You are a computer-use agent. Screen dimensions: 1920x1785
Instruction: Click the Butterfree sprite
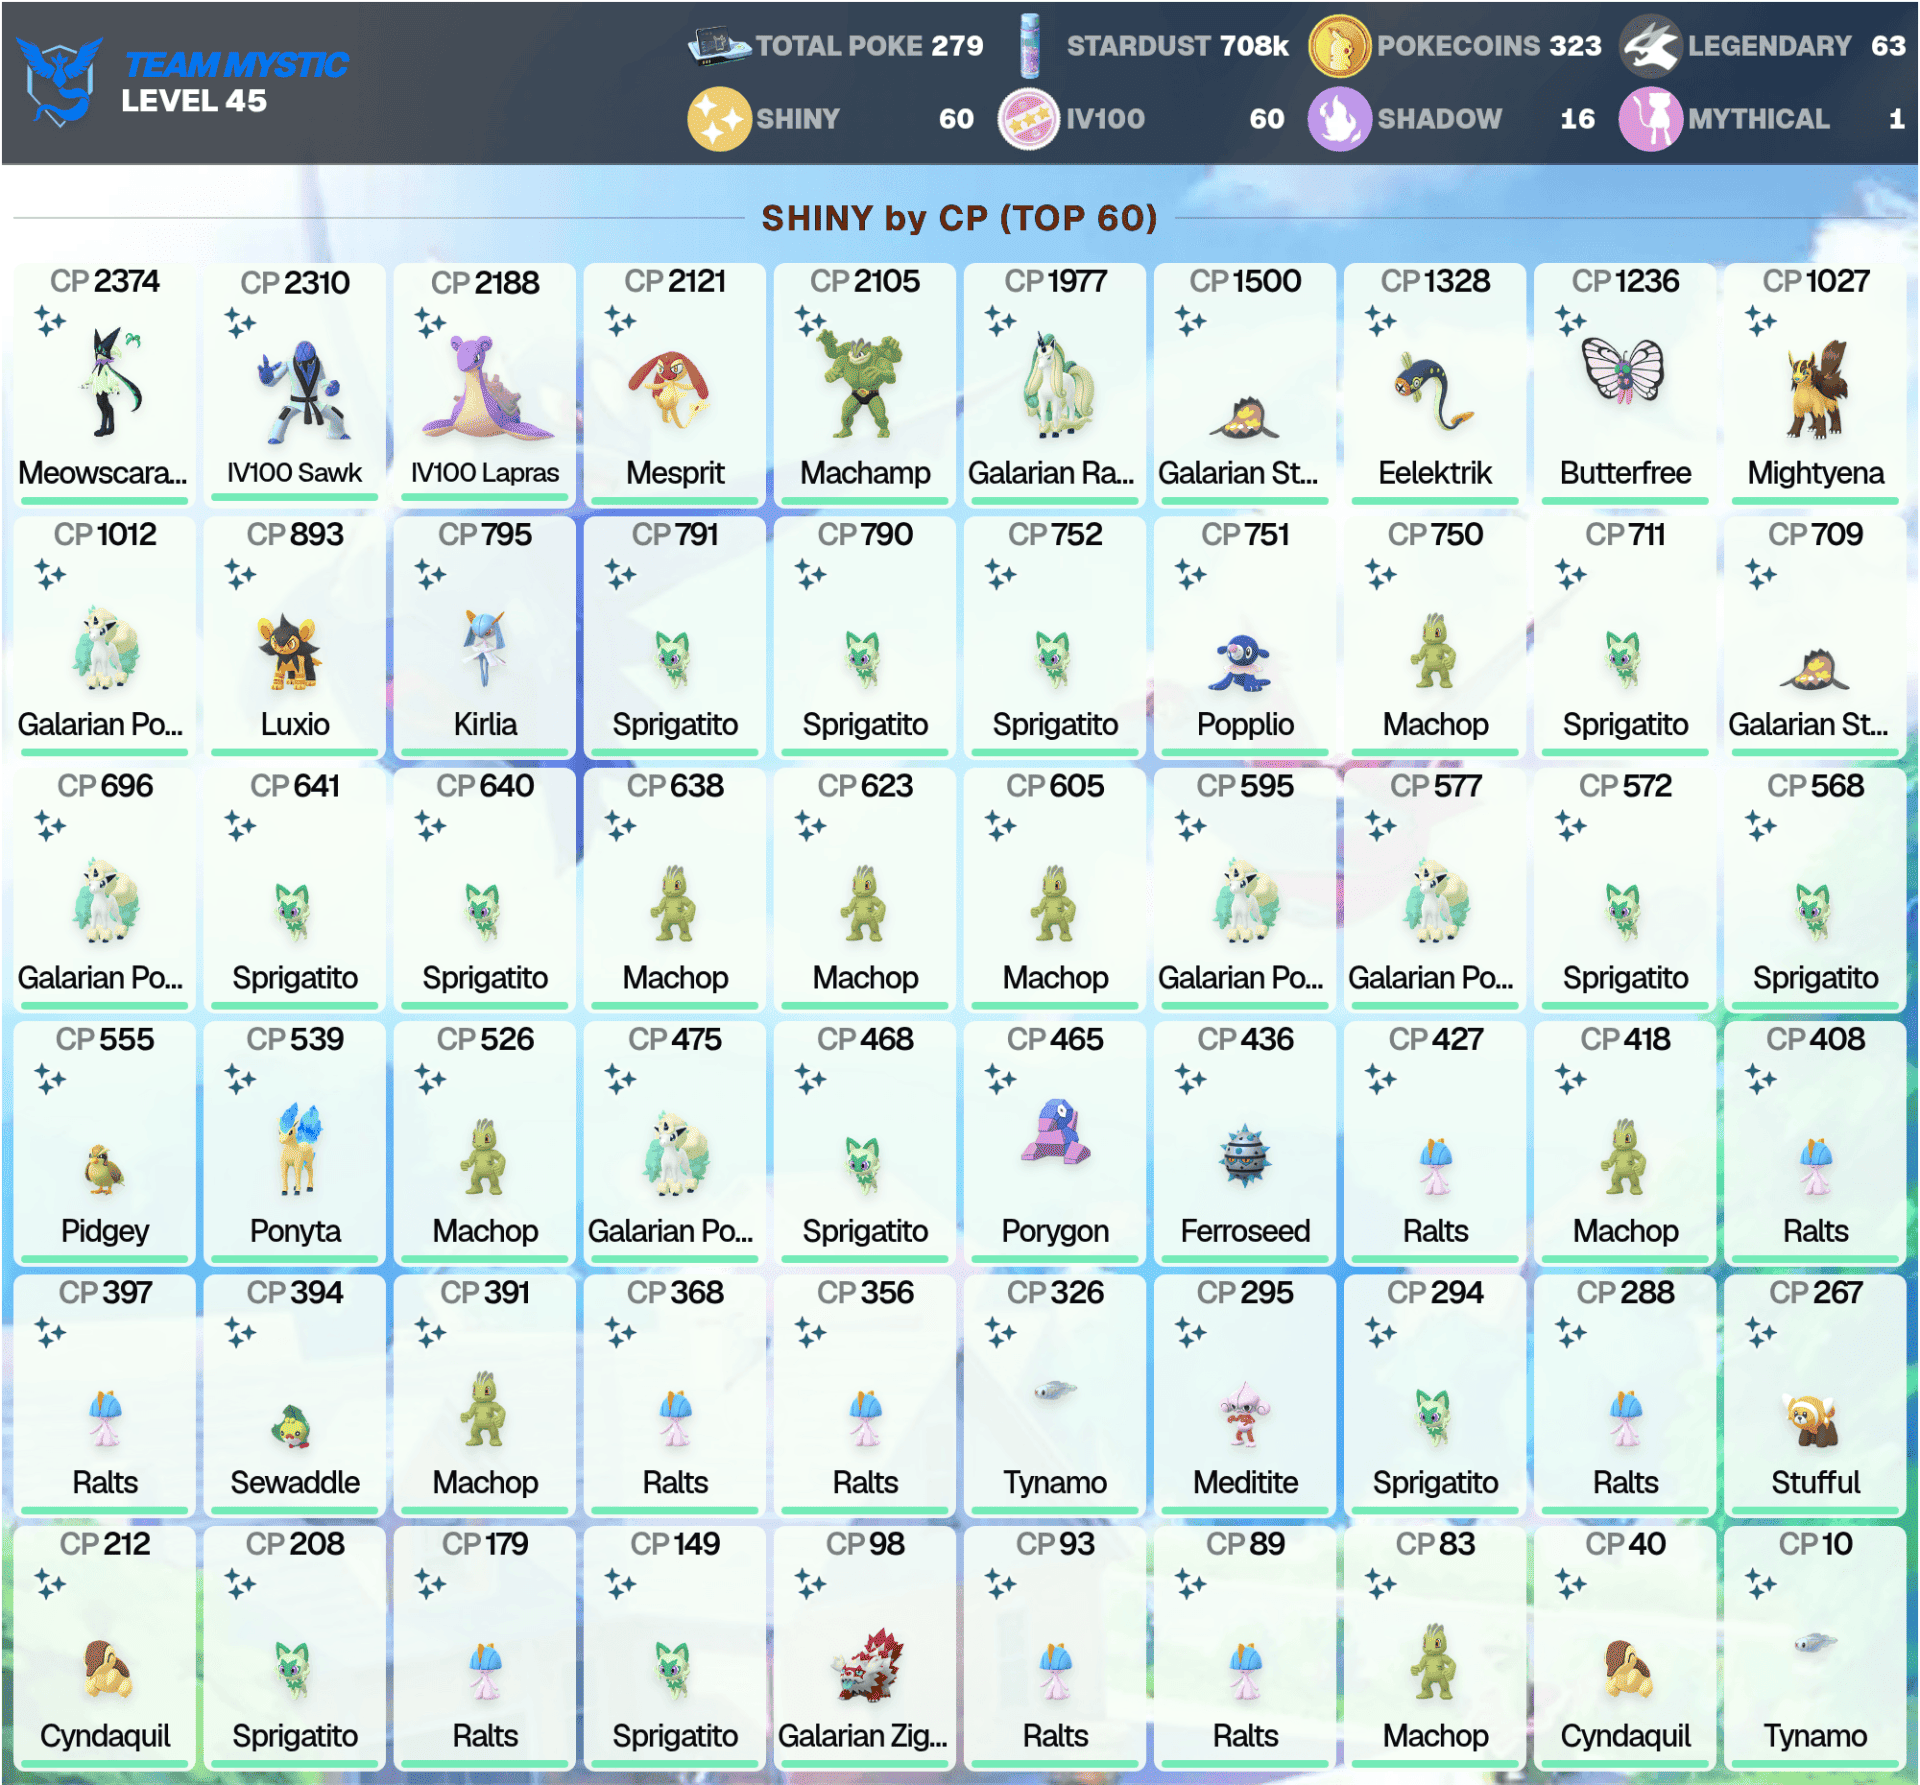[x=1624, y=371]
